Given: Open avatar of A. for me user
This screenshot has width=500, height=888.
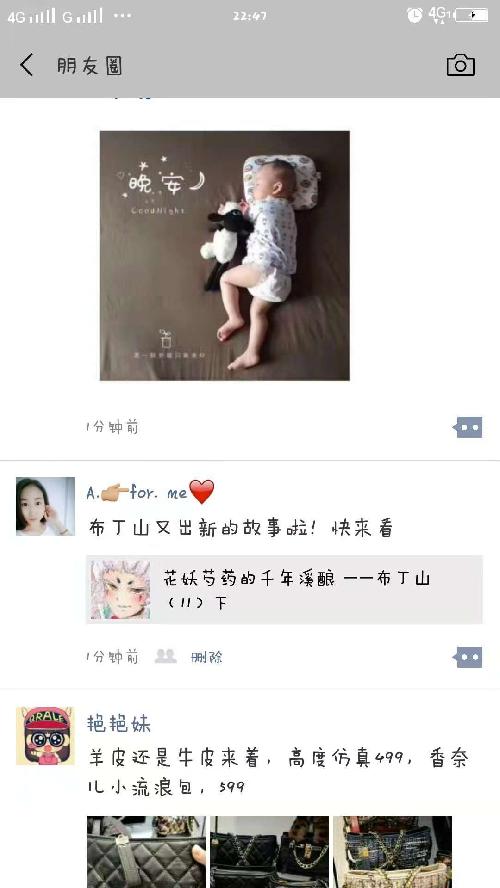Looking at the screenshot, I should coord(45,506).
